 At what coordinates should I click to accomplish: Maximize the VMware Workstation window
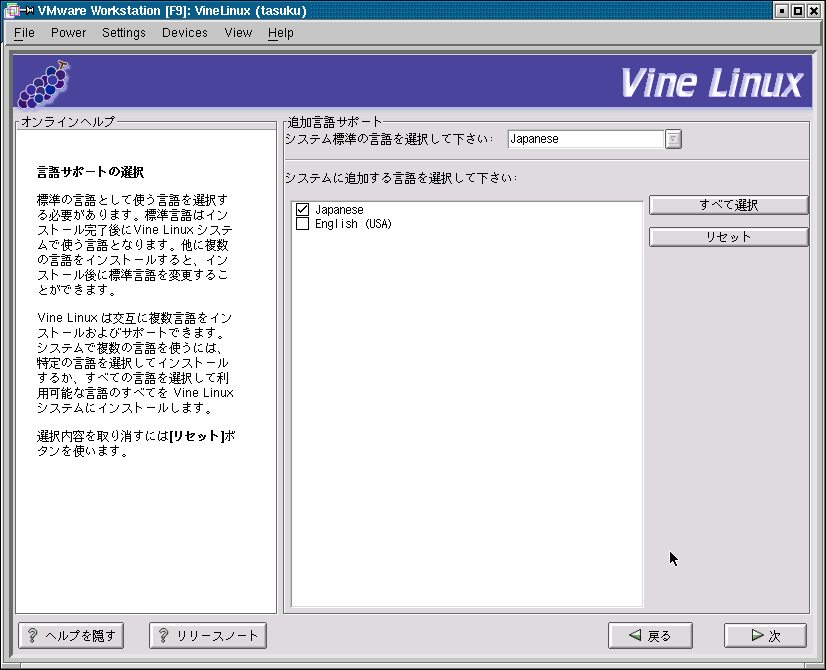(x=798, y=11)
